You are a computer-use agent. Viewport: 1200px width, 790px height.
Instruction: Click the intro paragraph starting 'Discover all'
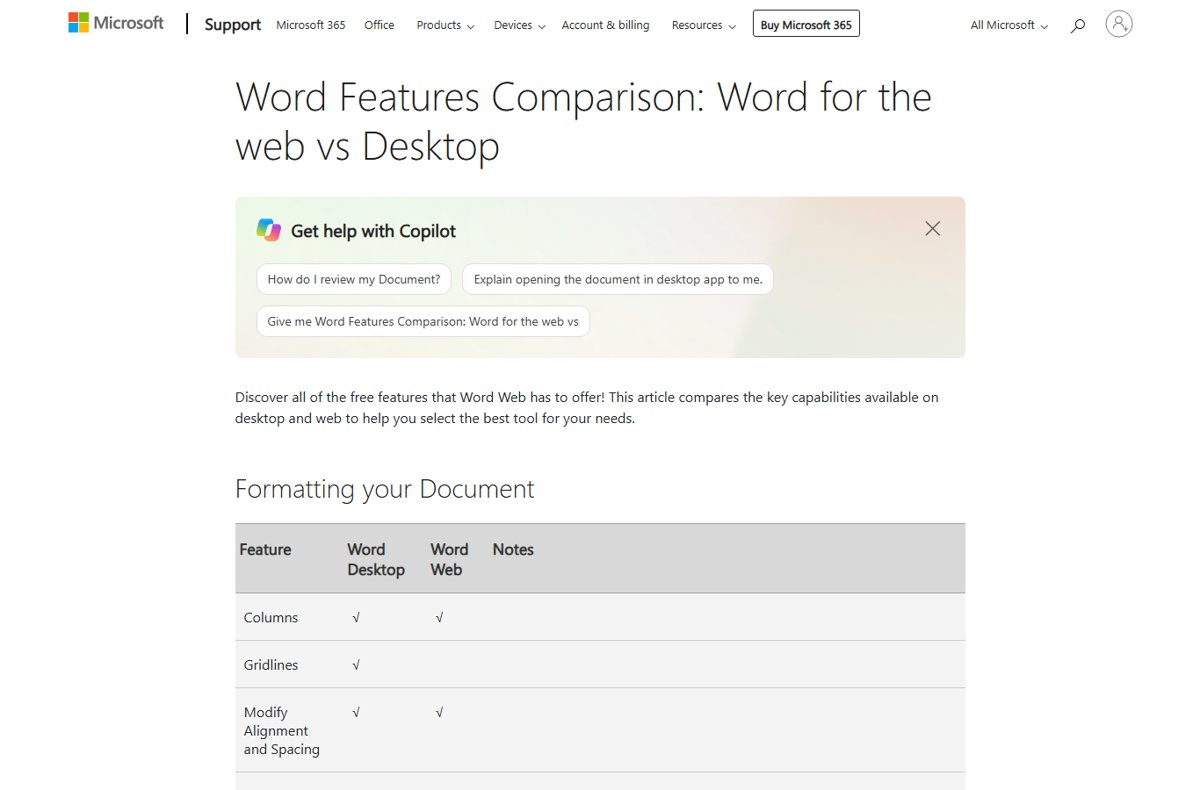tap(587, 407)
